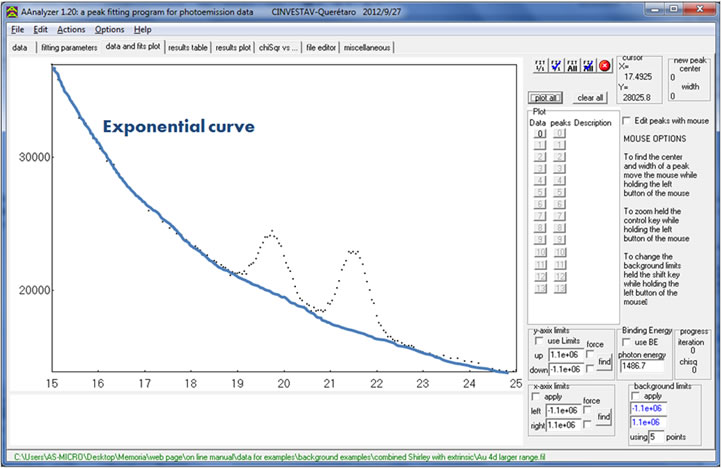Open the Actions menu
The image size is (721, 468).
(71, 30)
